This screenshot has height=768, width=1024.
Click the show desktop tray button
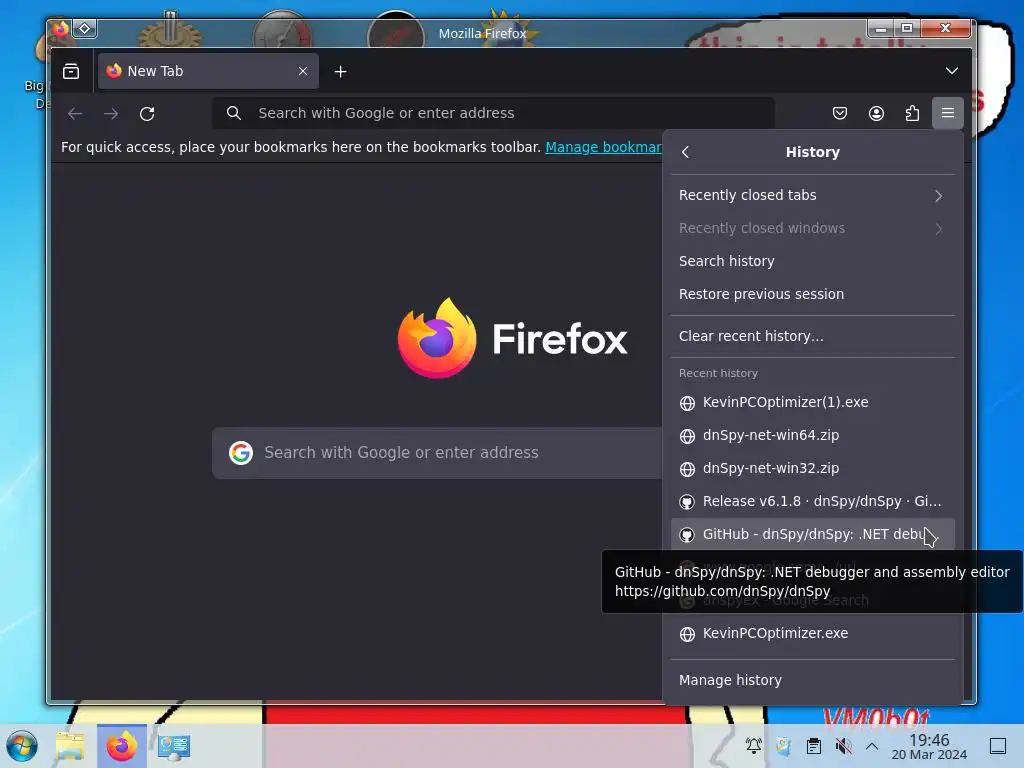click(998, 745)
